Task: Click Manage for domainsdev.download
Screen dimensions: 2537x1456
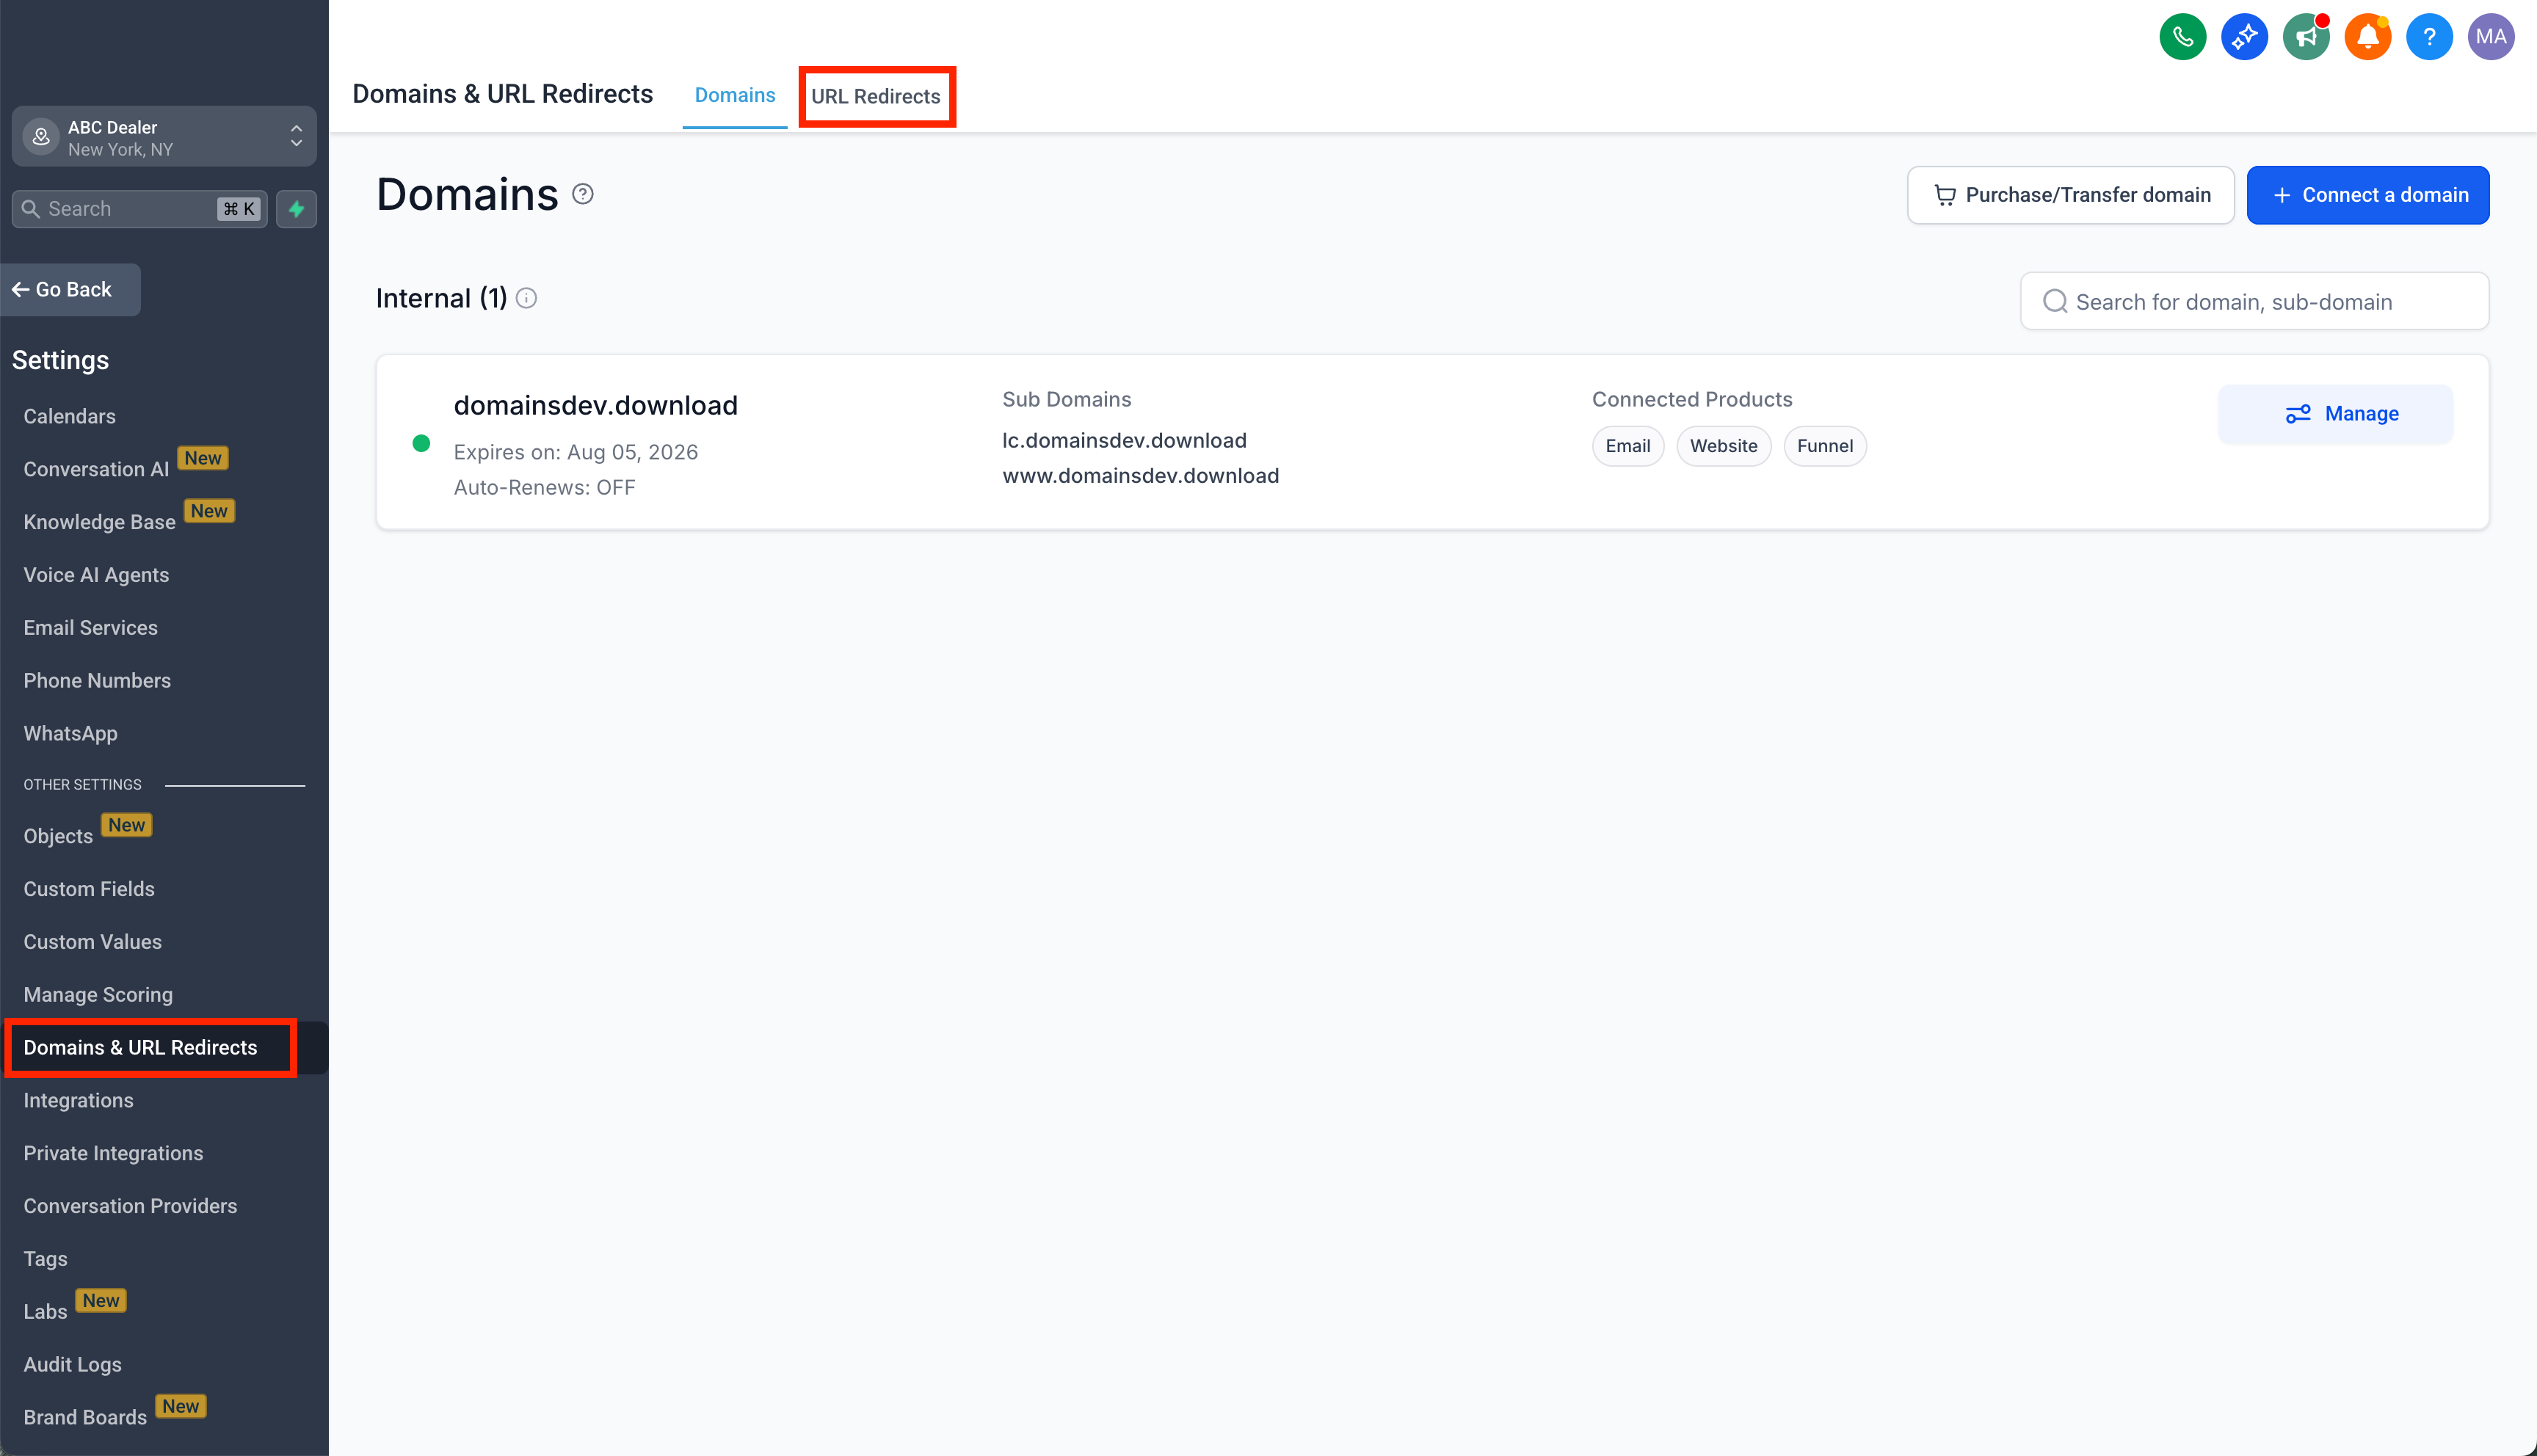Action: (x=2335, y=414)
